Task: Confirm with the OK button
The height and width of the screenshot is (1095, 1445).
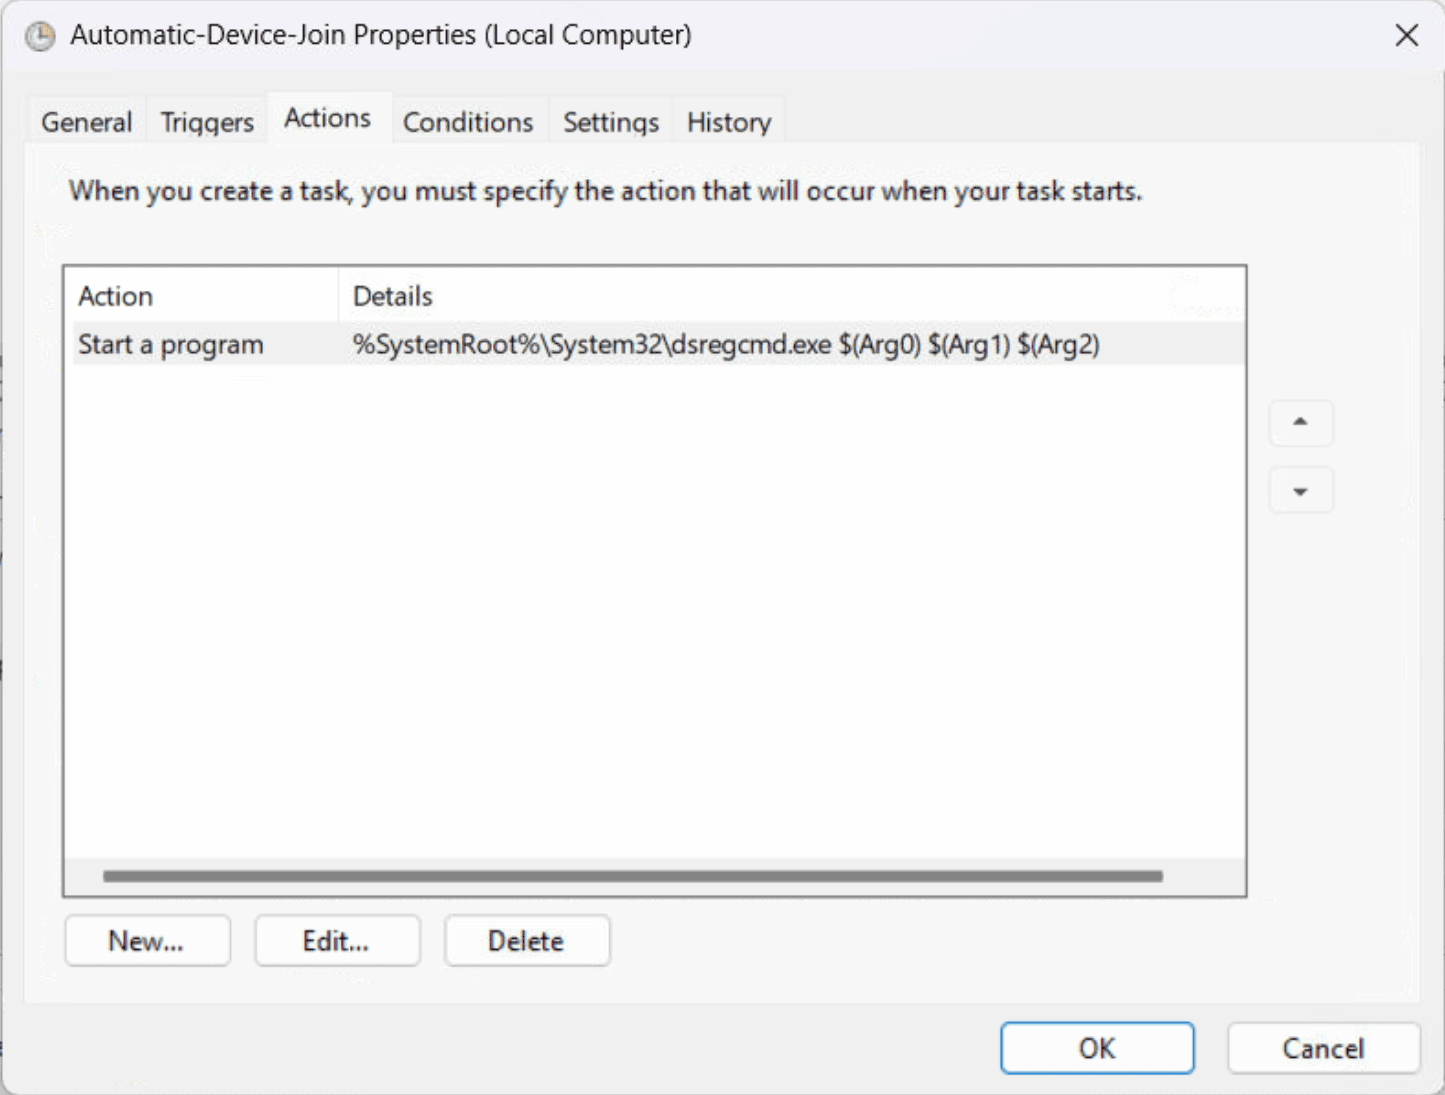Action: (1096, 1048)
